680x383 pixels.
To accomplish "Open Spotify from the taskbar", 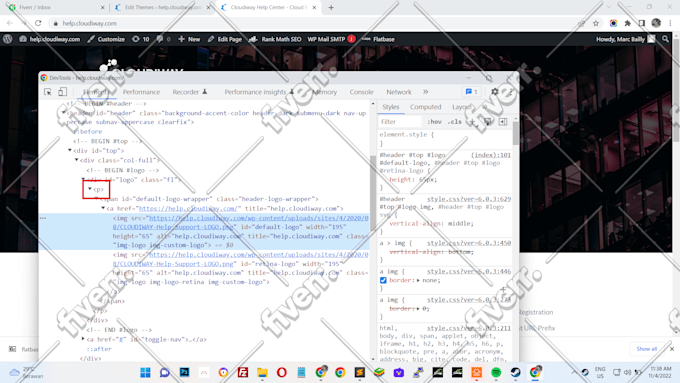I will point(496,372).
